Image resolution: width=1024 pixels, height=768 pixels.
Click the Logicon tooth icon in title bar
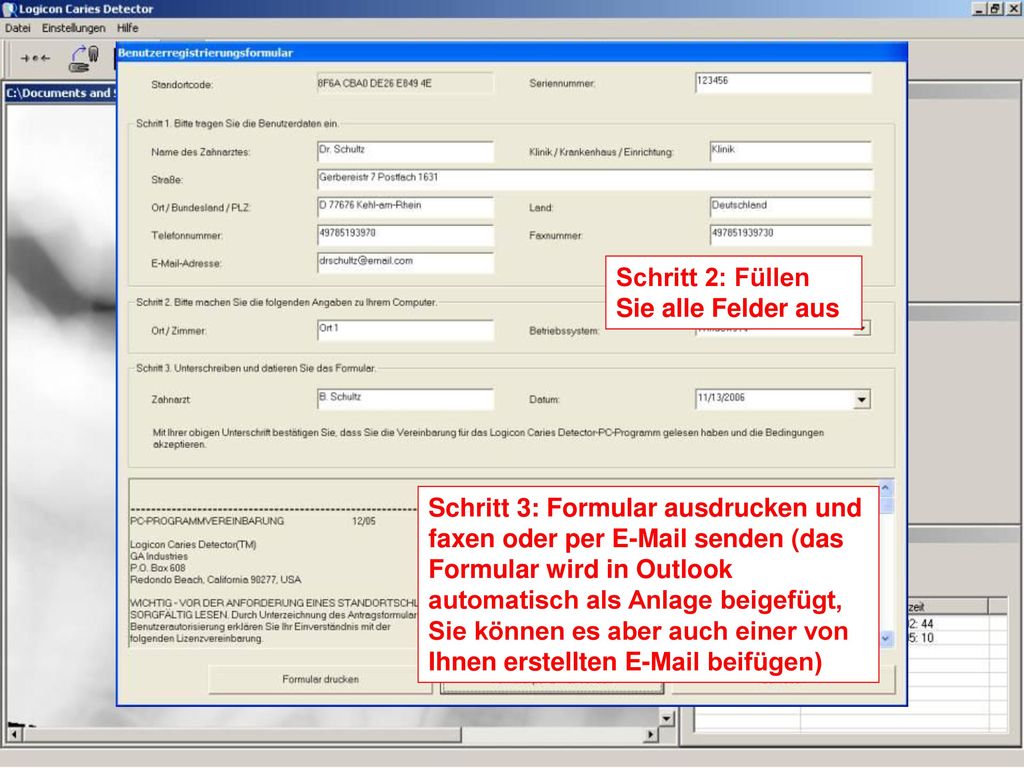coord(9,9)
